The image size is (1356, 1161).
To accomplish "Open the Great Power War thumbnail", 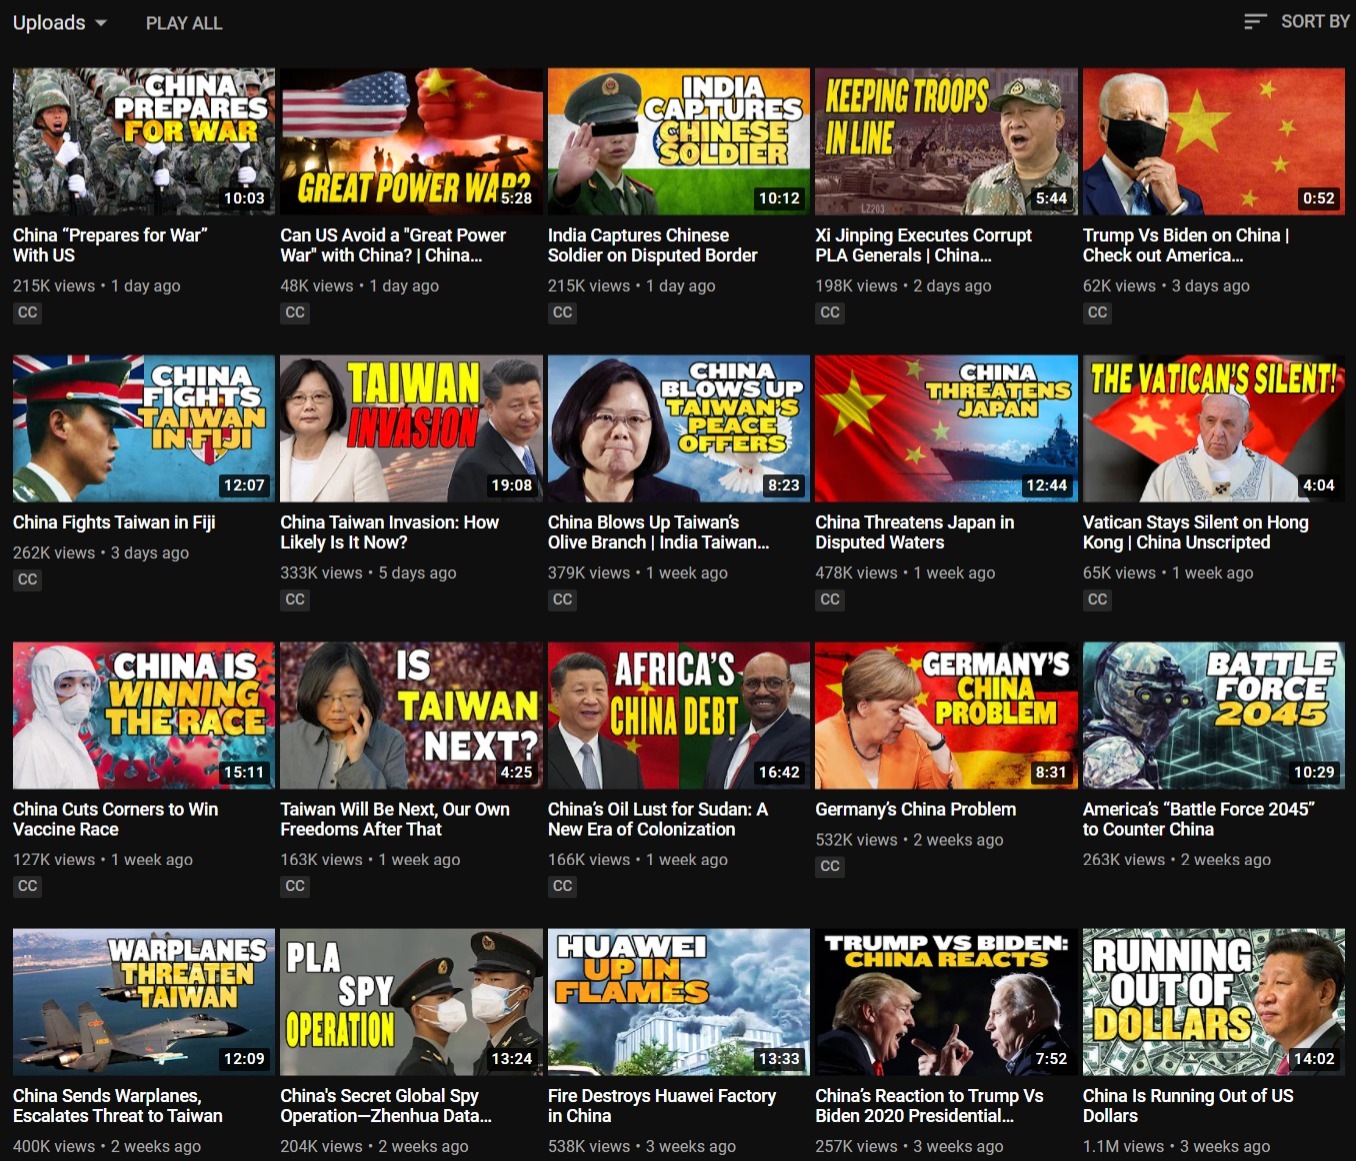I will pos(411,141).
